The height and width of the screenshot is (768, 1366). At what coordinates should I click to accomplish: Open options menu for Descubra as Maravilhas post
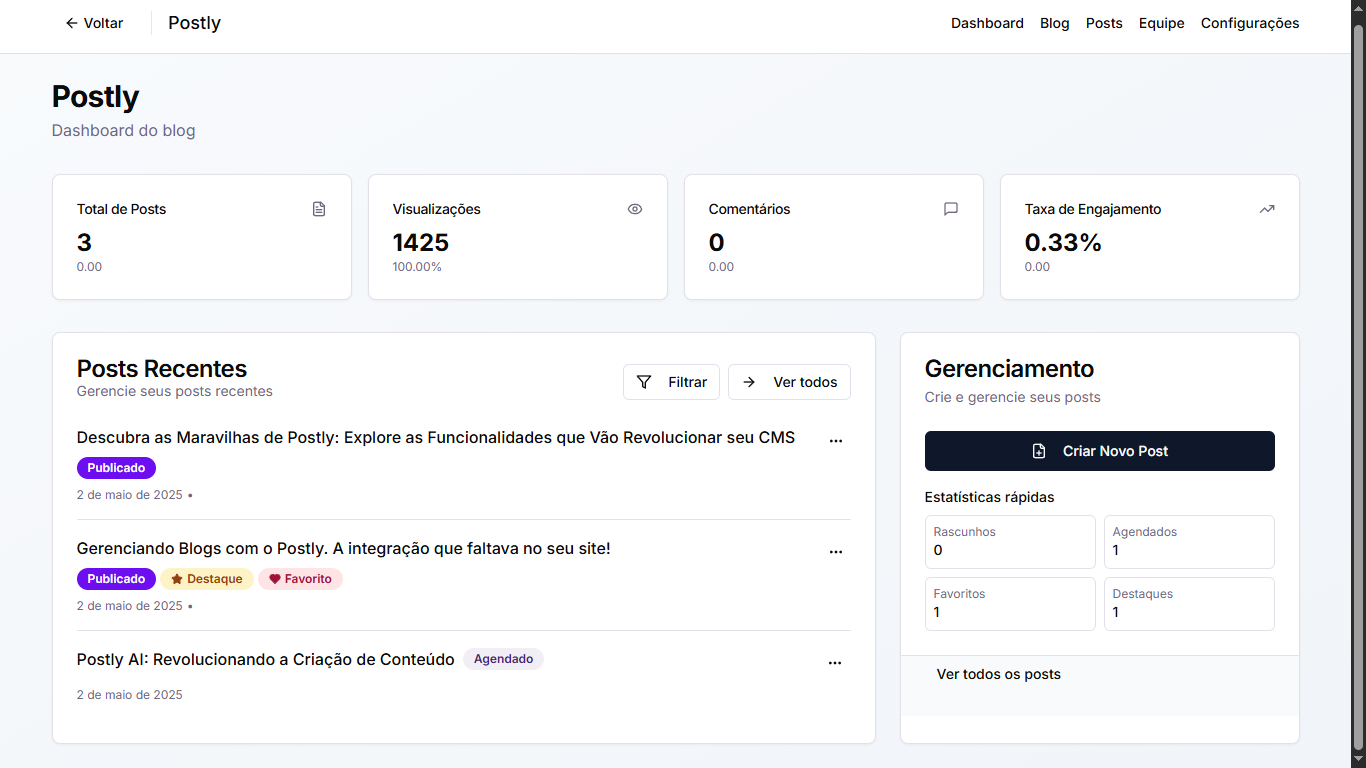(836, 440)
